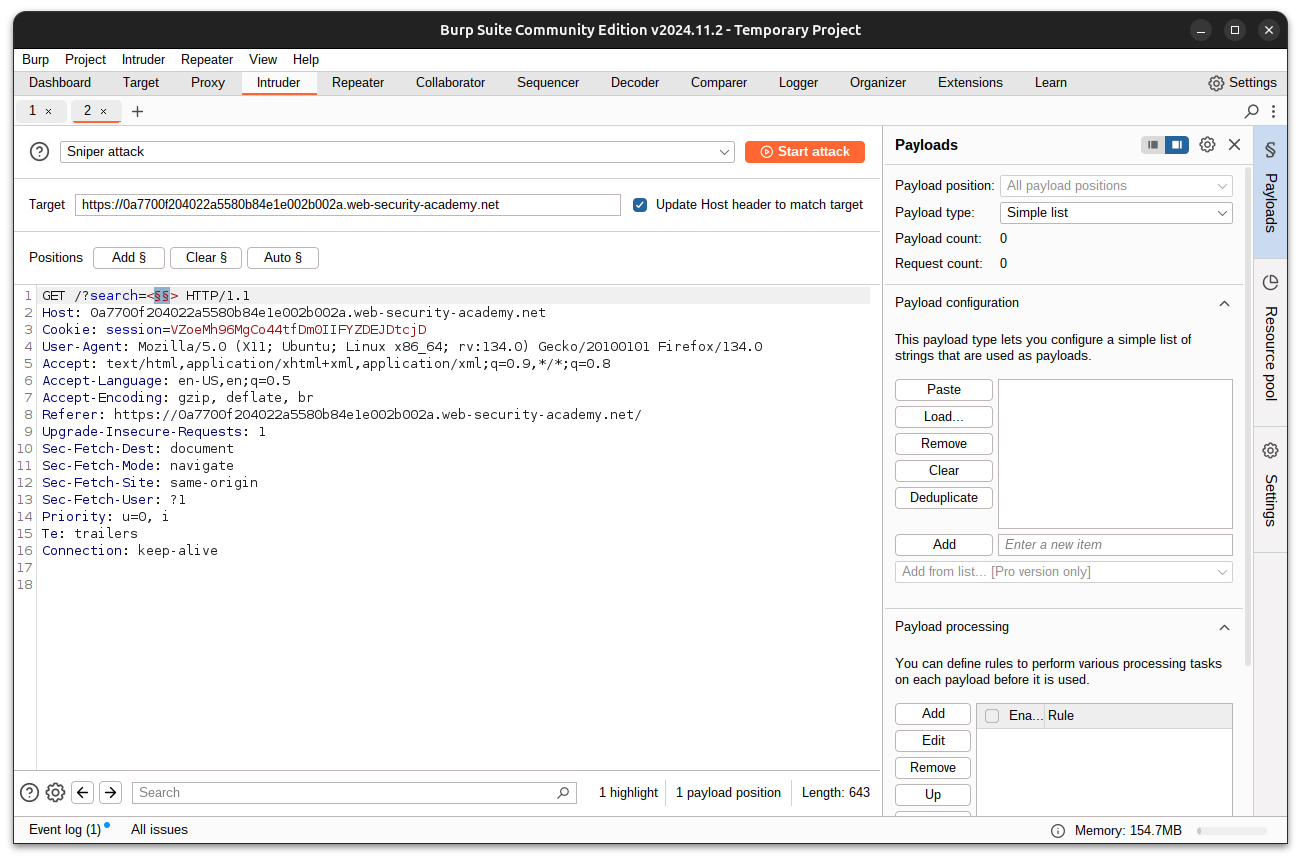The image size is (1301, 860).
Task: Go to next search match arrow
Action: (x=111, y=793)
